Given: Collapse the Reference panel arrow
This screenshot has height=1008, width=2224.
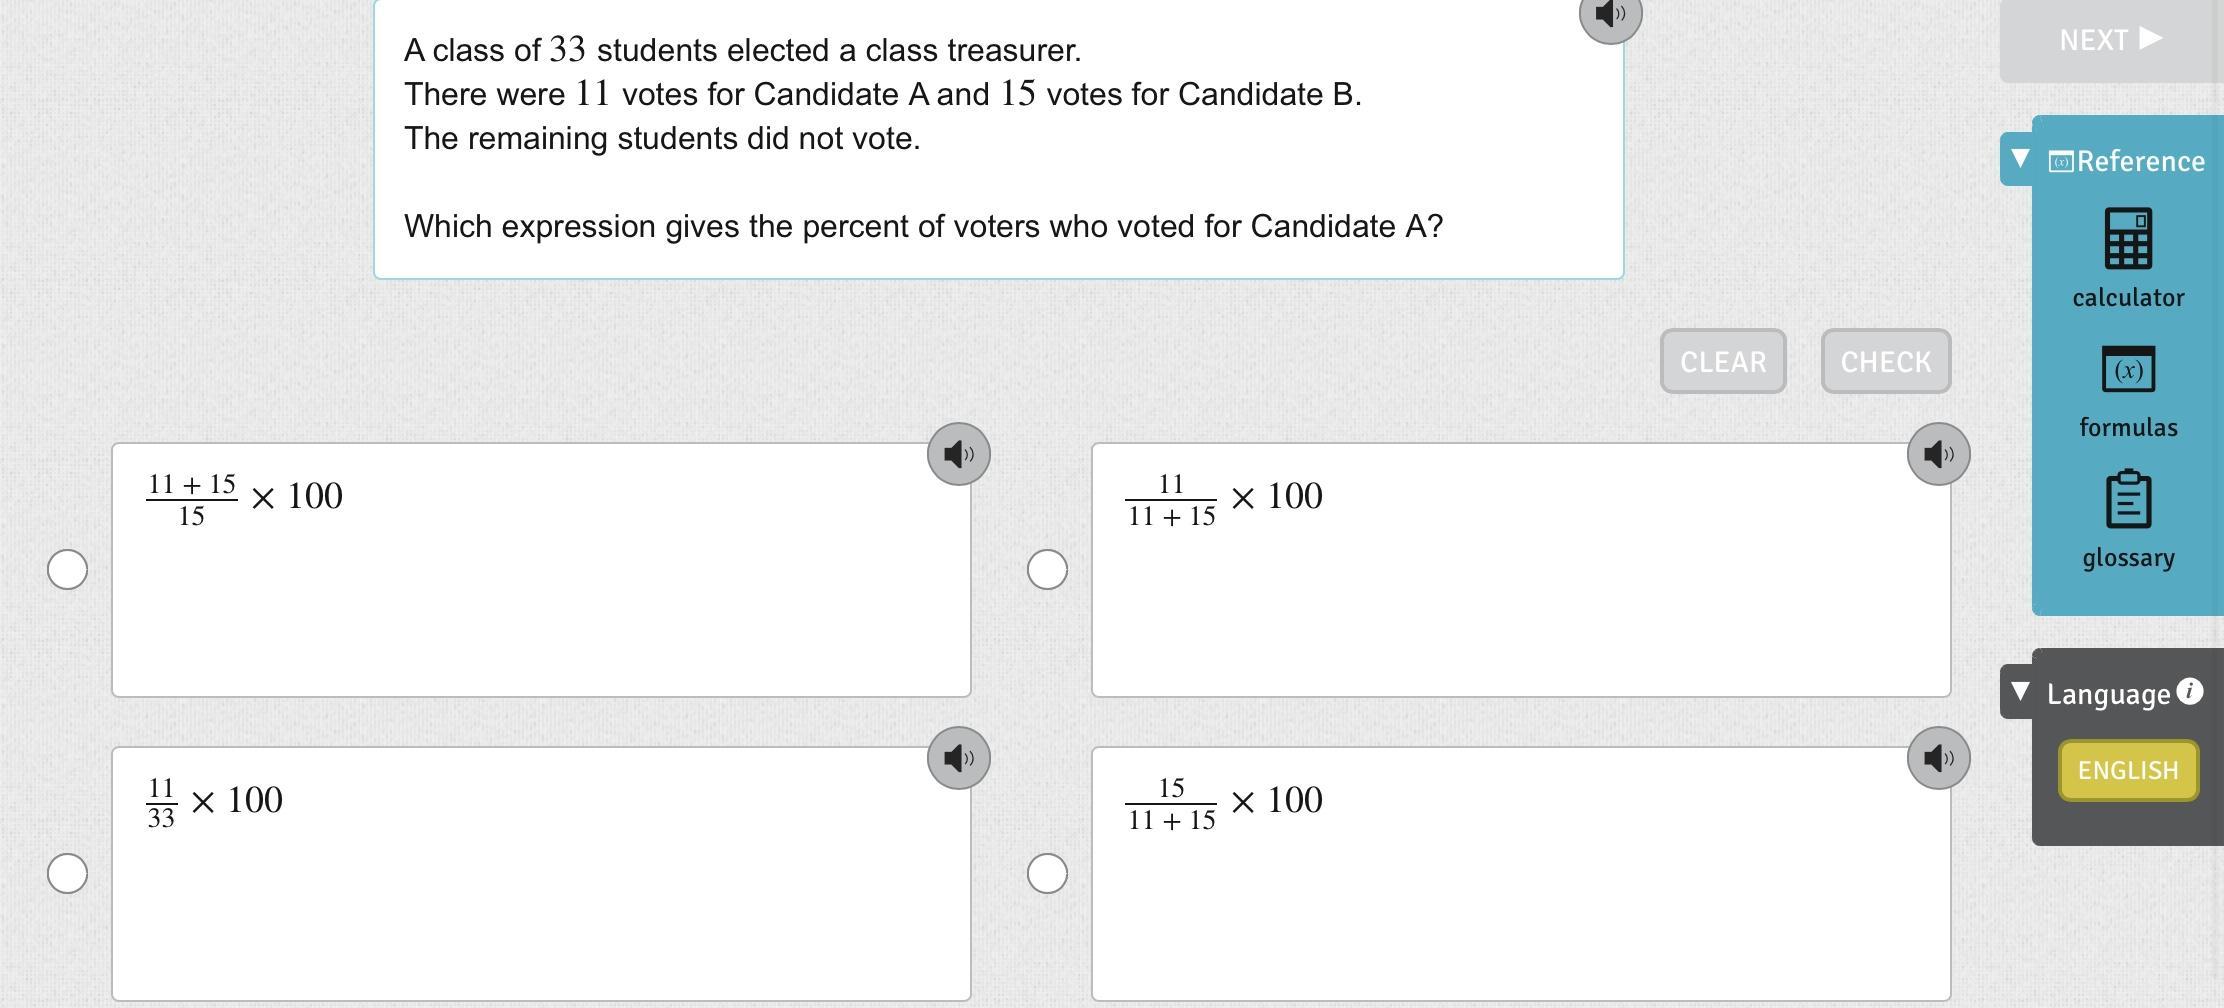Looking at the screenshot, I should [x=2020, y=159].
